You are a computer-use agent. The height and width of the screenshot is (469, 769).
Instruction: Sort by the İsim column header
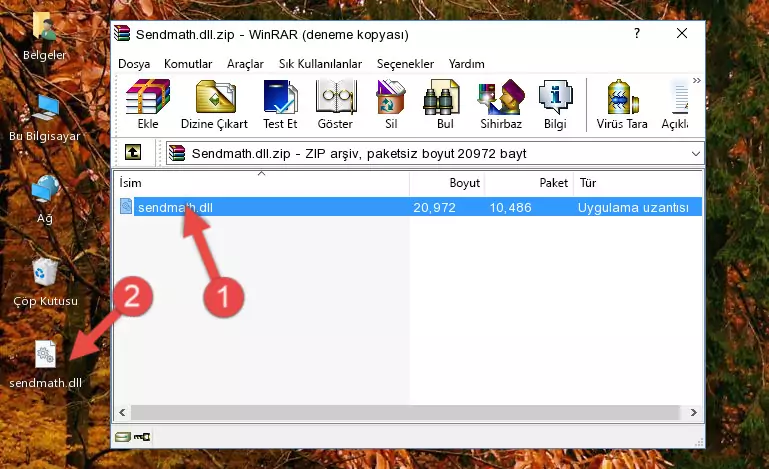(262, 182)
